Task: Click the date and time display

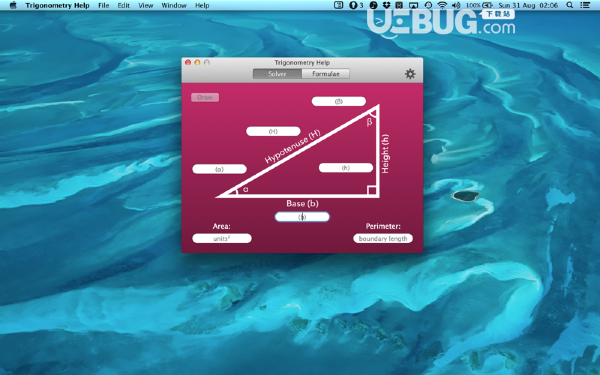Action: (528, 5)
